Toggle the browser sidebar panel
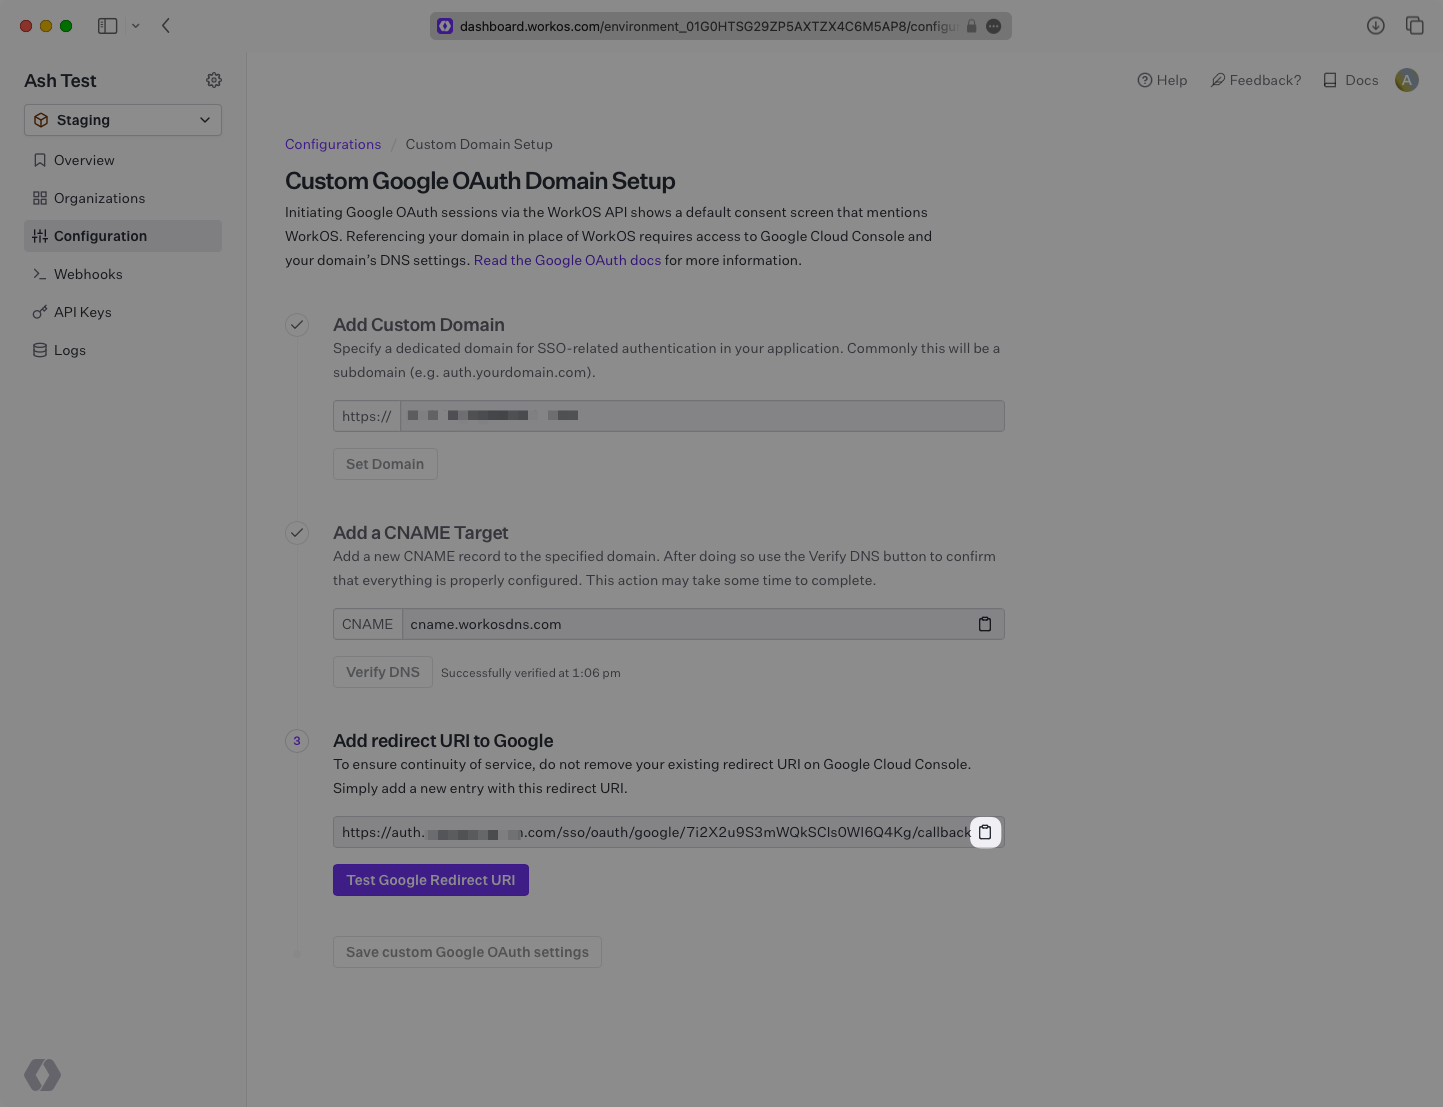Image resolution: width=1443 pixels, height=1107 pixels. click(108, 26)
